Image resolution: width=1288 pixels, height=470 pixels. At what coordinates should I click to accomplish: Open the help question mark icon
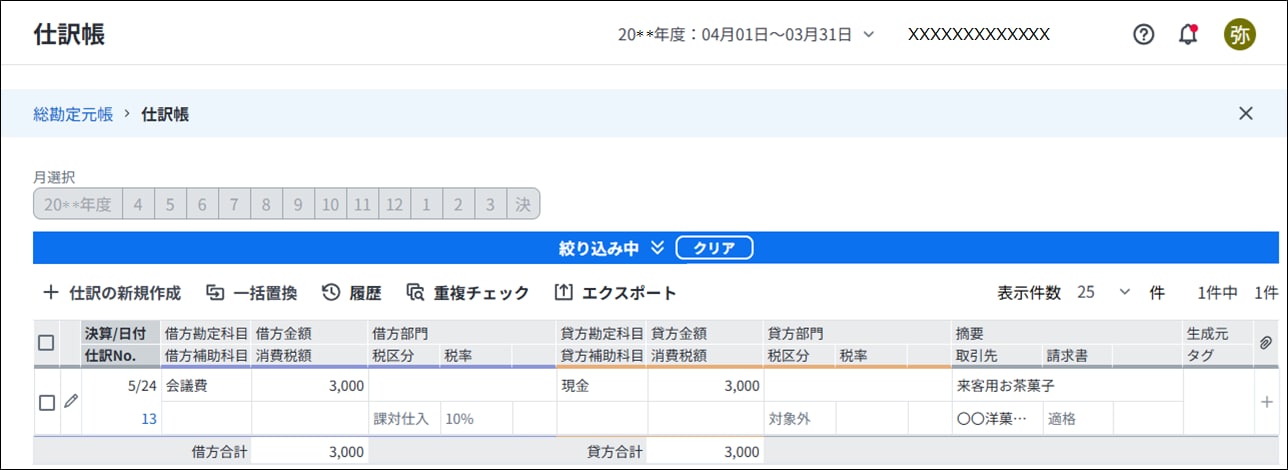(1143, 34)
